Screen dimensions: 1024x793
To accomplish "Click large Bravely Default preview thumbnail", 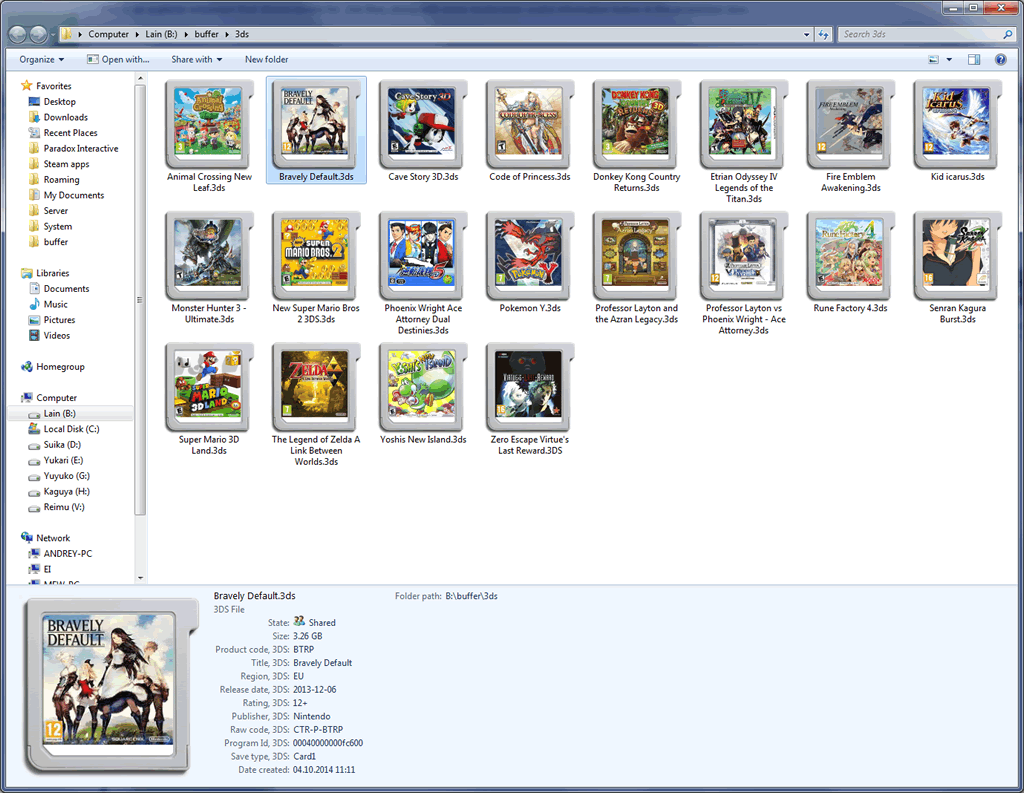I will 111,686.
